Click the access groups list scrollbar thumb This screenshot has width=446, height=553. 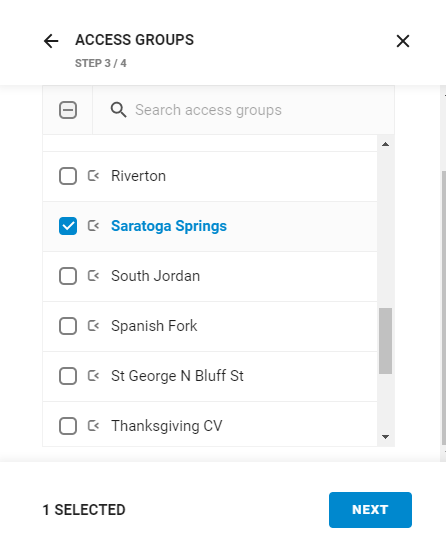[x=385, y=341]
